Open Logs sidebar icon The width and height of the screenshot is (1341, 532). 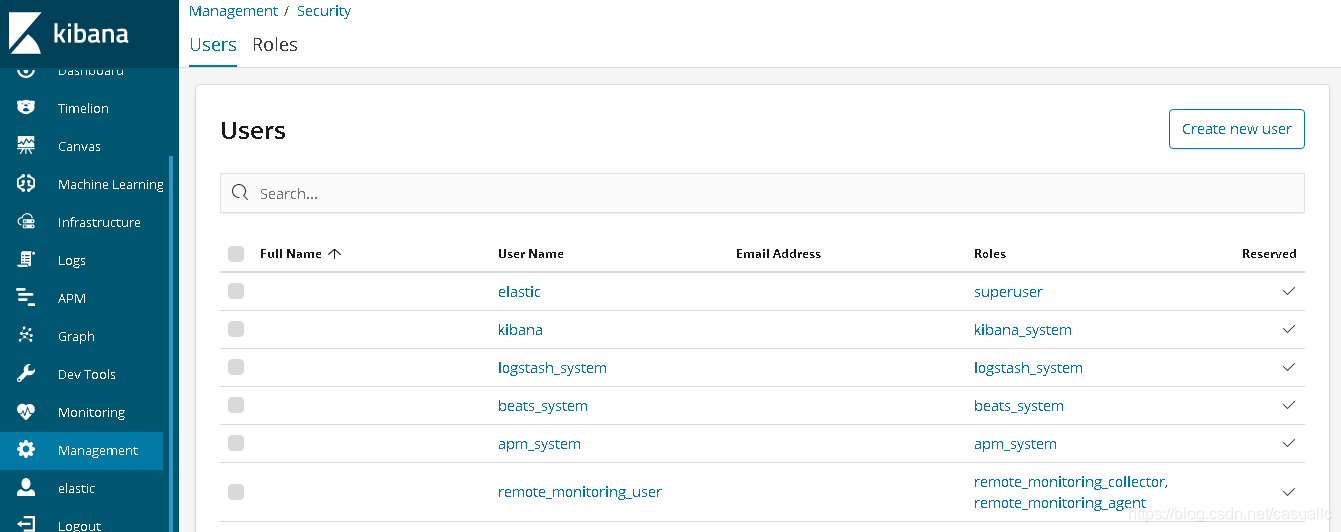26,260
